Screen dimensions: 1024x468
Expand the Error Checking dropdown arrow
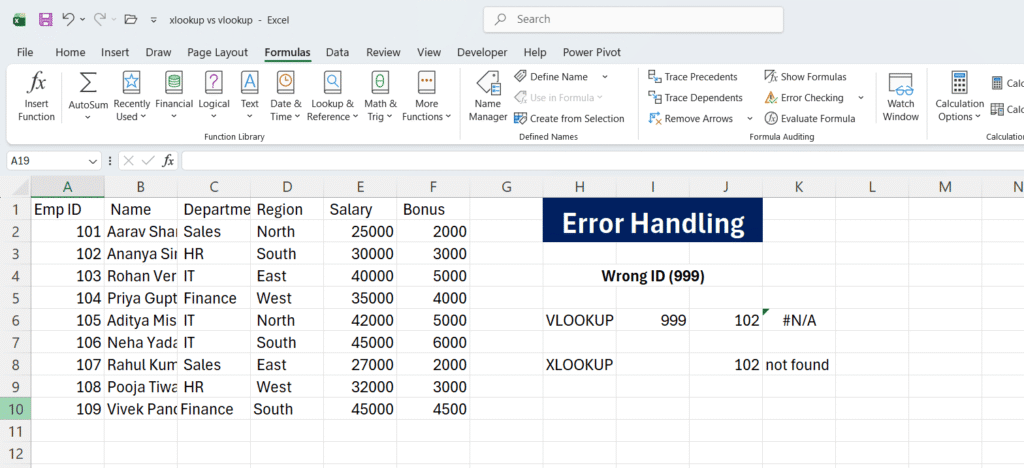pyautogui.click(x=861, y=98)
